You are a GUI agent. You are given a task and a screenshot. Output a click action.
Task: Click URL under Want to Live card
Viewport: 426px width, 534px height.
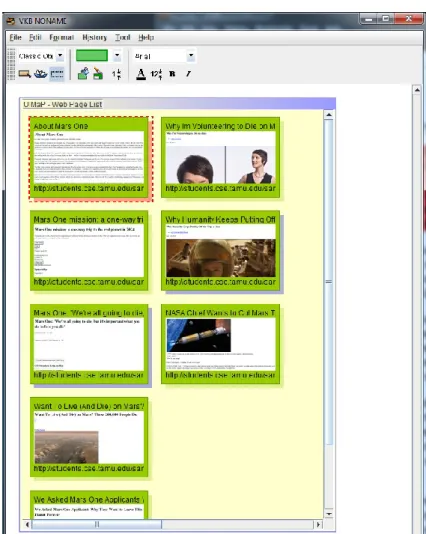point(89,469)
